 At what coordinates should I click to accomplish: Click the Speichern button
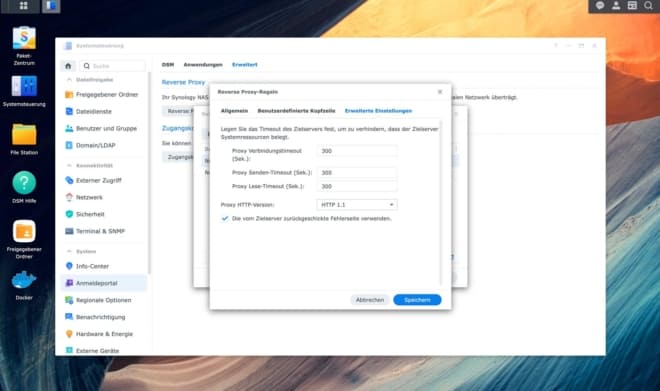click(x=417, y=300)
